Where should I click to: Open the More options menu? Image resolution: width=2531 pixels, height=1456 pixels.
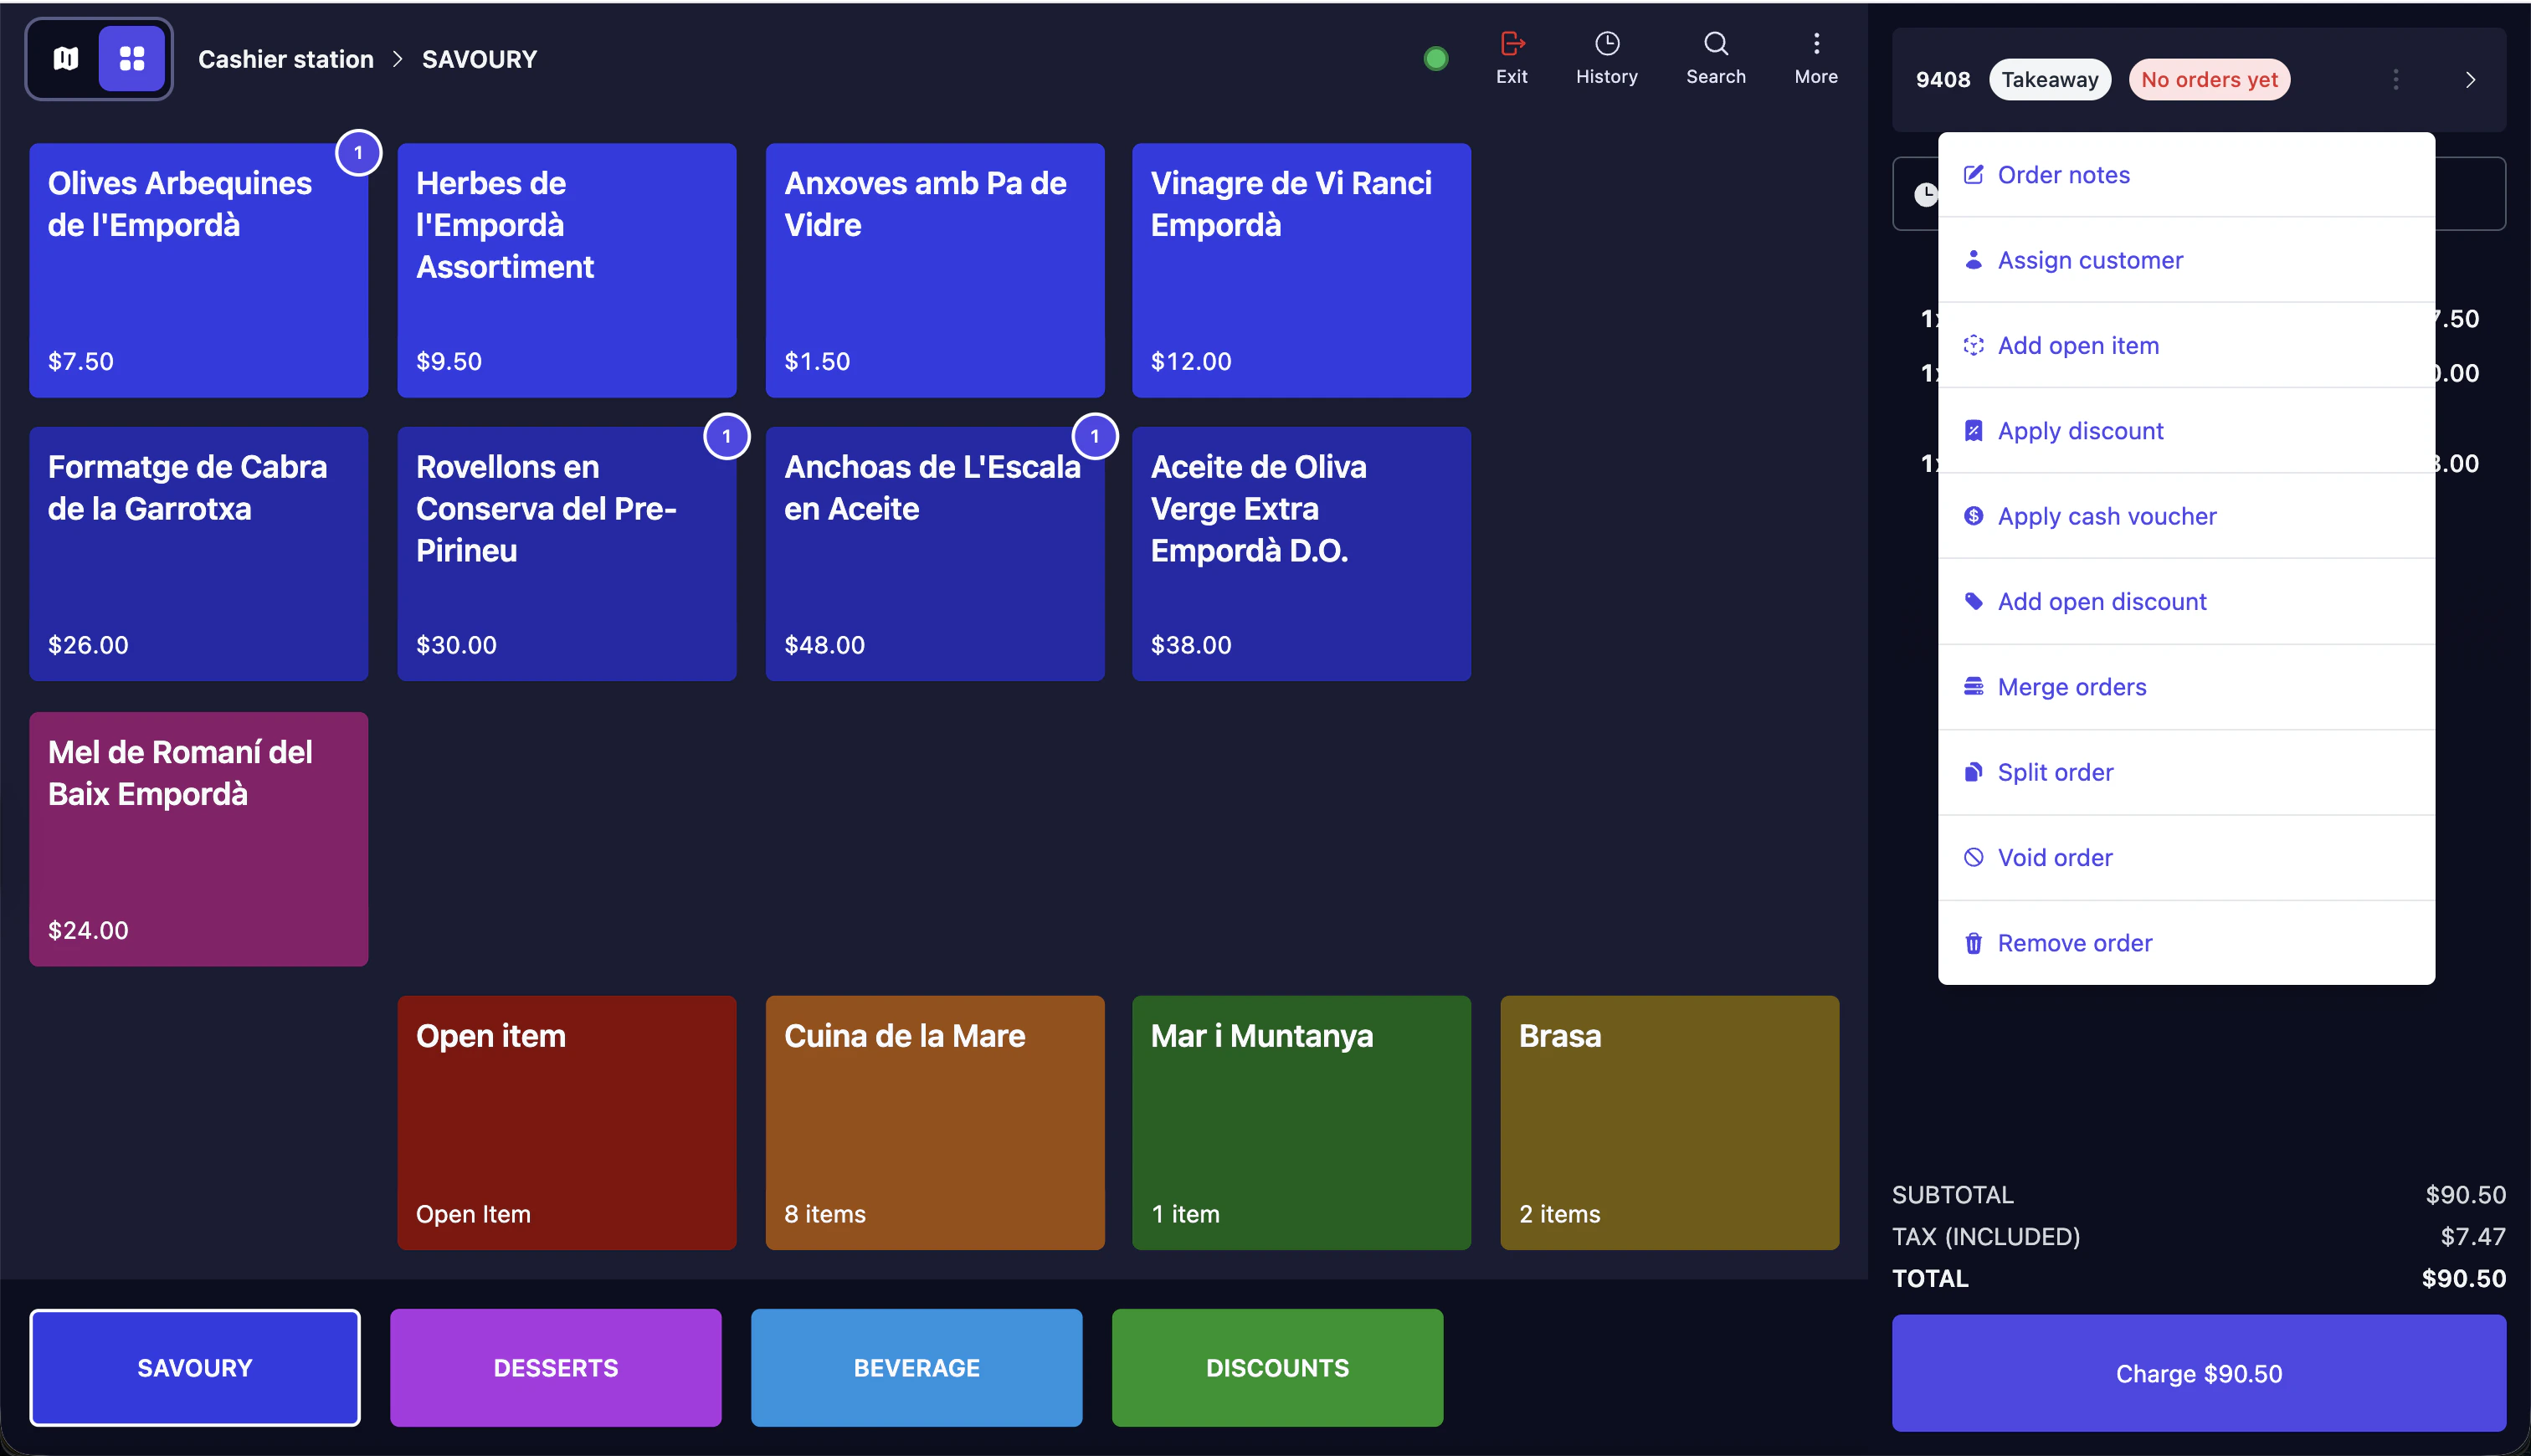point(1815,55)
